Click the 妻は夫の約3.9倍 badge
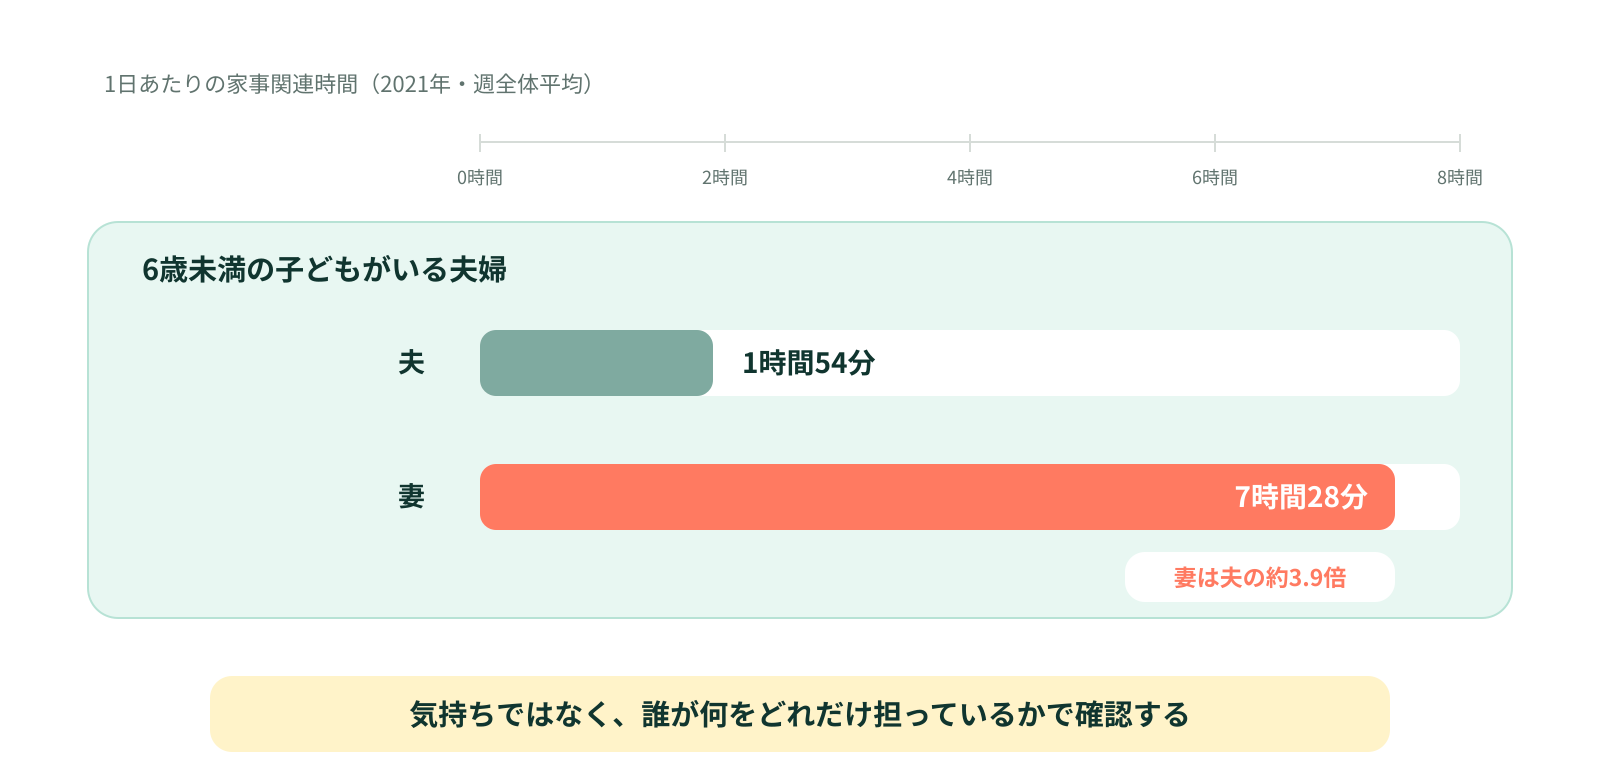 pos(1260,577)
